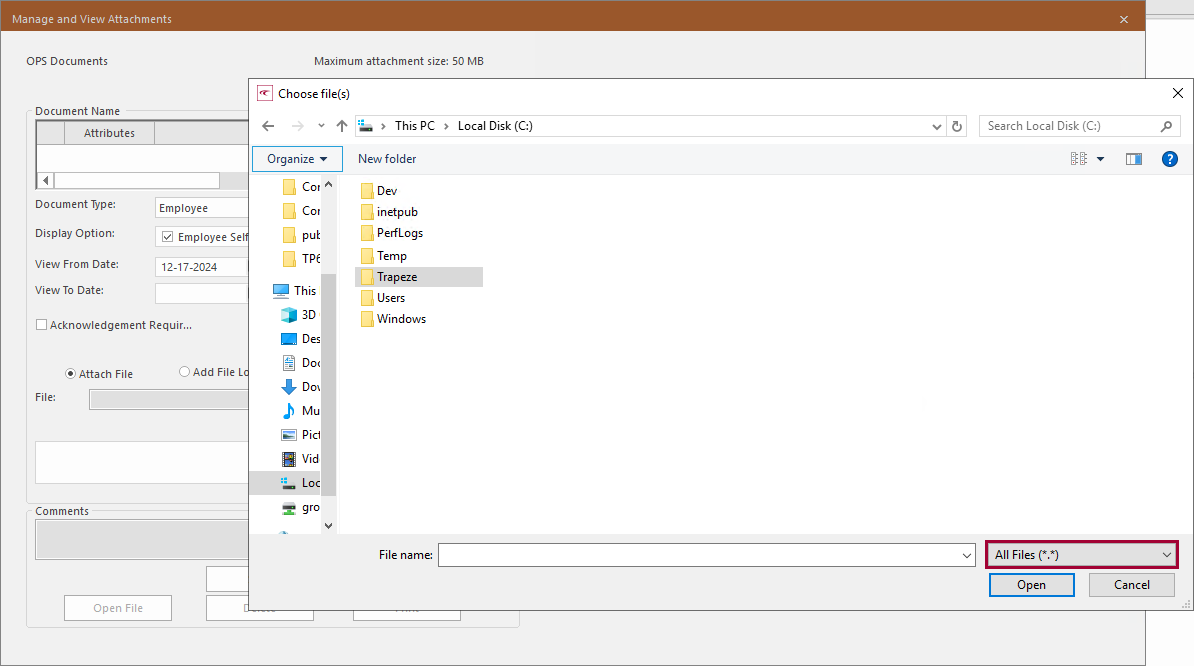Open the Trapeze folder

coord(396,277)
